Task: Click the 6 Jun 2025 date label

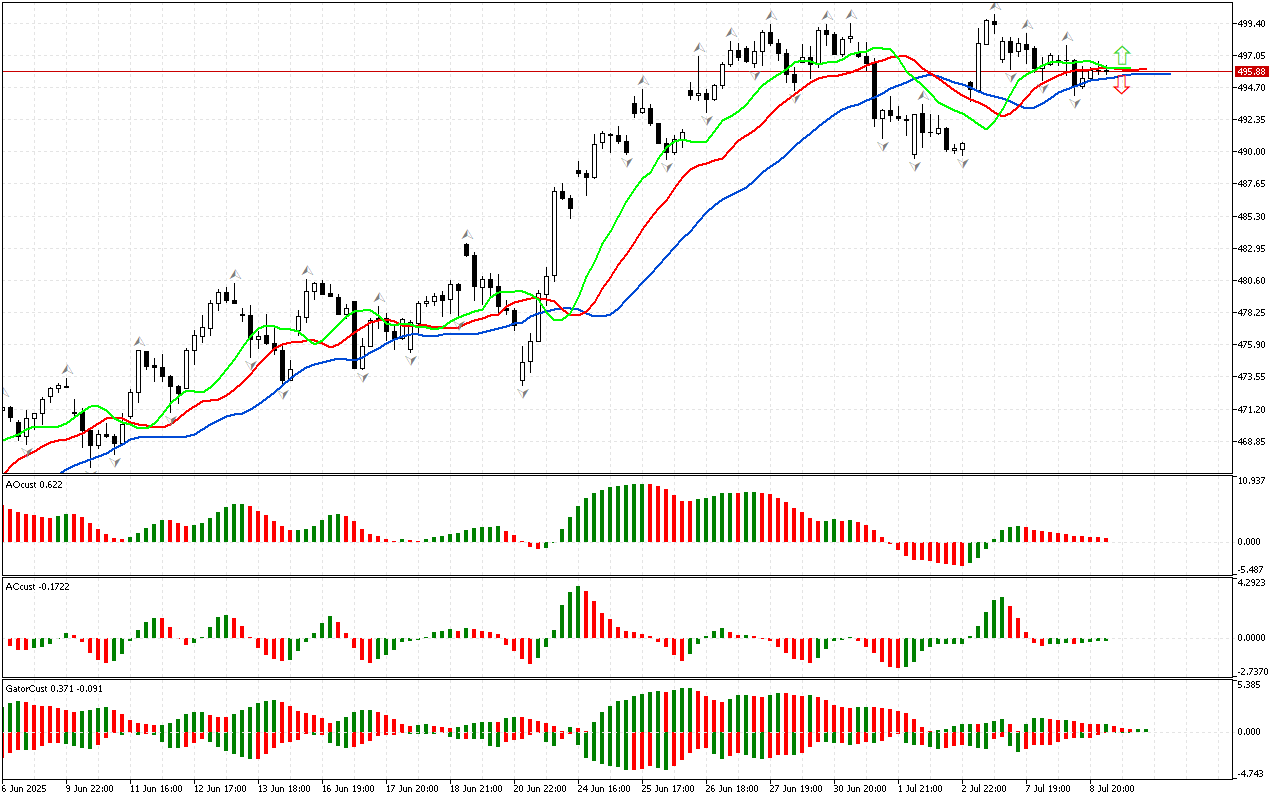Action: point(27,788)
